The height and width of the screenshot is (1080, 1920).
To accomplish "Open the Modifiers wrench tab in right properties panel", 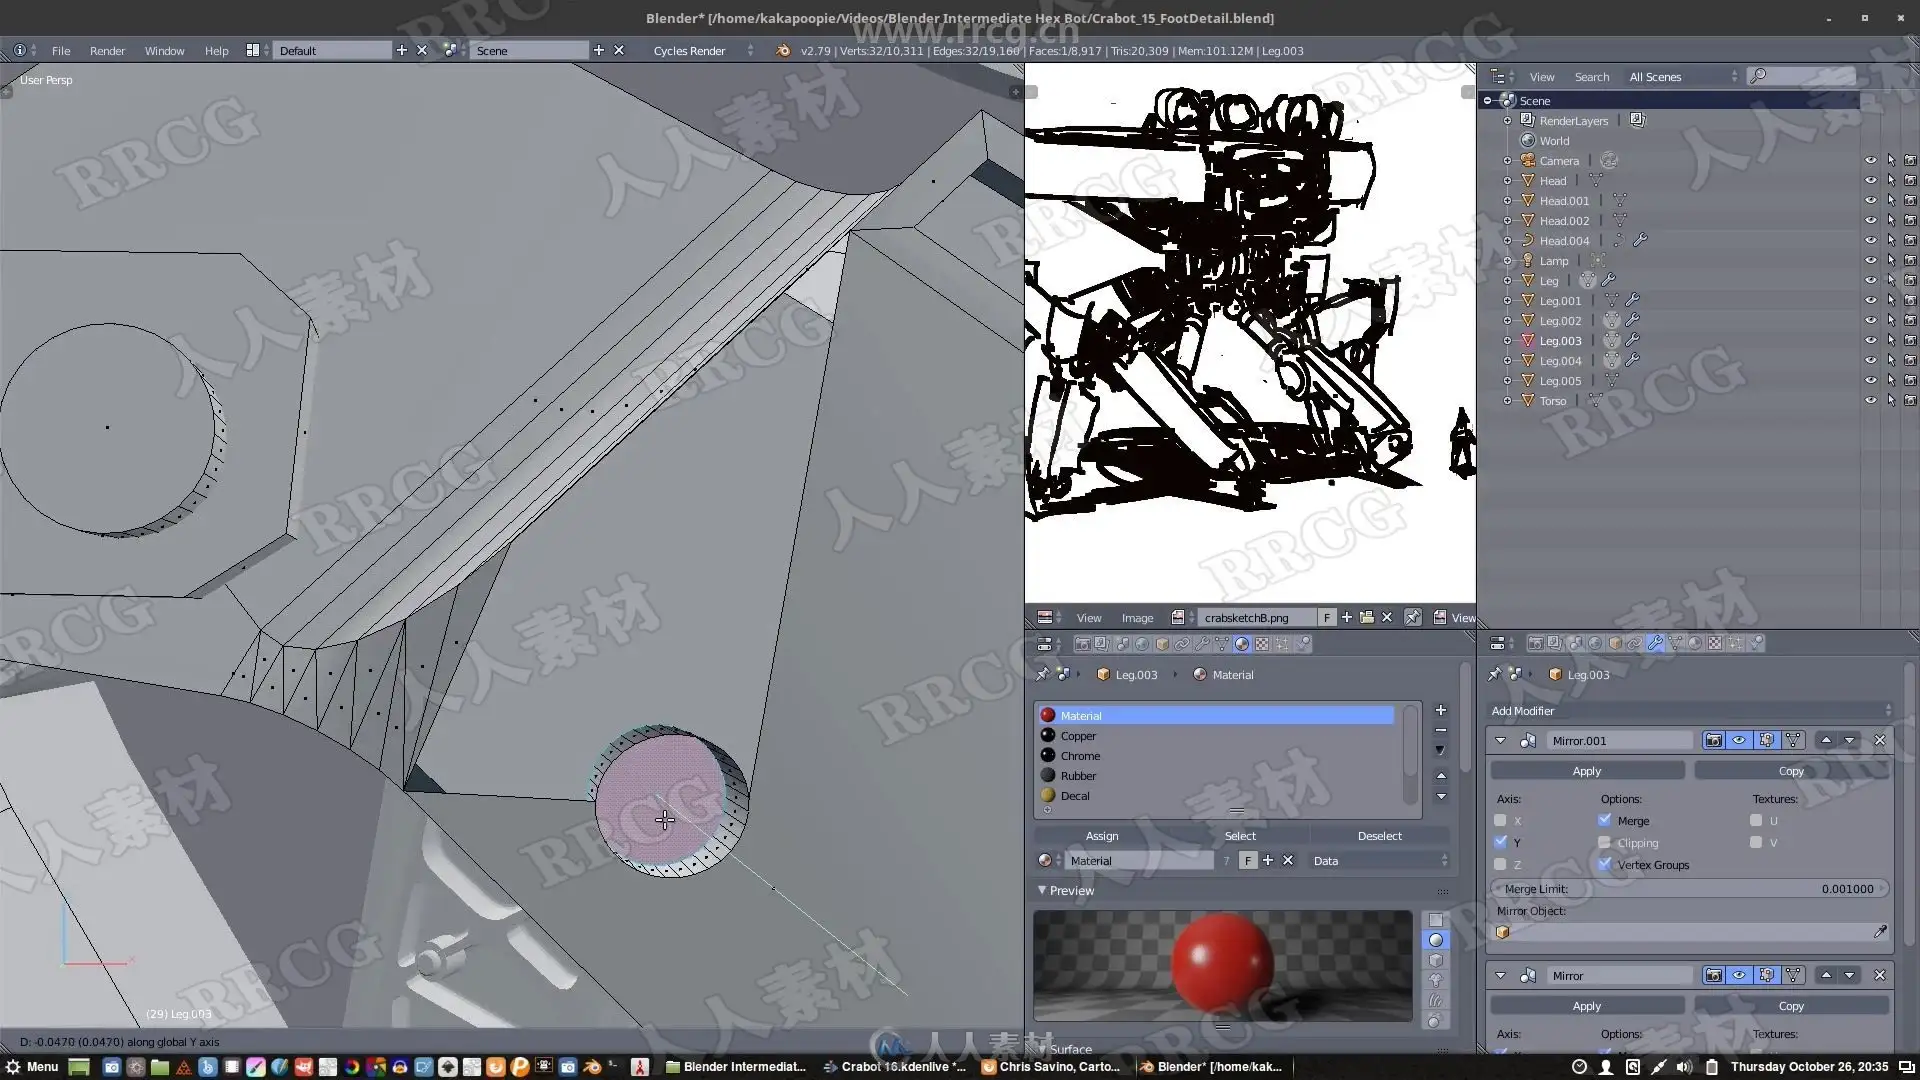I will 1655,644.
